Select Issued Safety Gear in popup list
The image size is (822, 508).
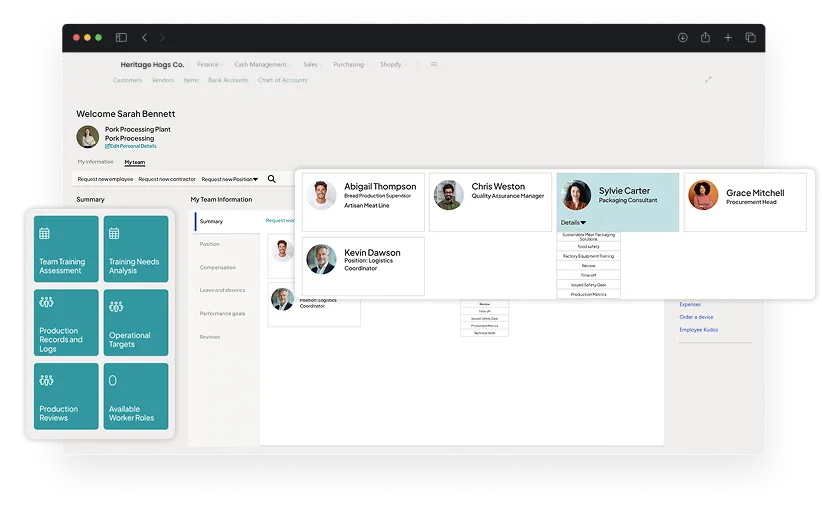point(589,285)
